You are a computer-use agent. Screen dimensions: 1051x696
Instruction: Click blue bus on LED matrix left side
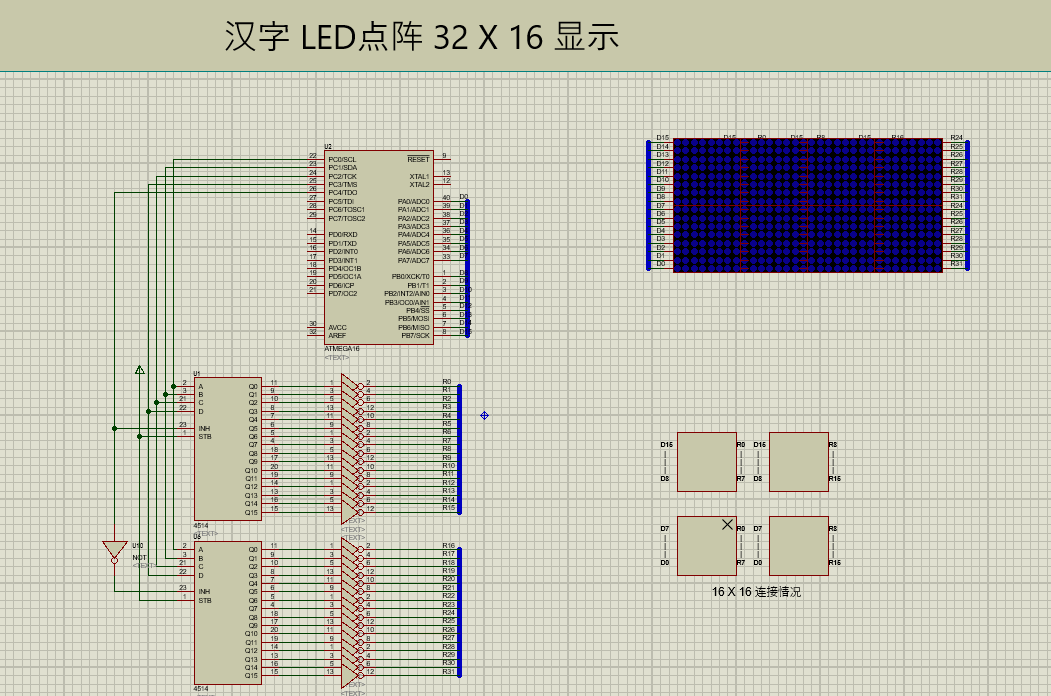point(648,205)
